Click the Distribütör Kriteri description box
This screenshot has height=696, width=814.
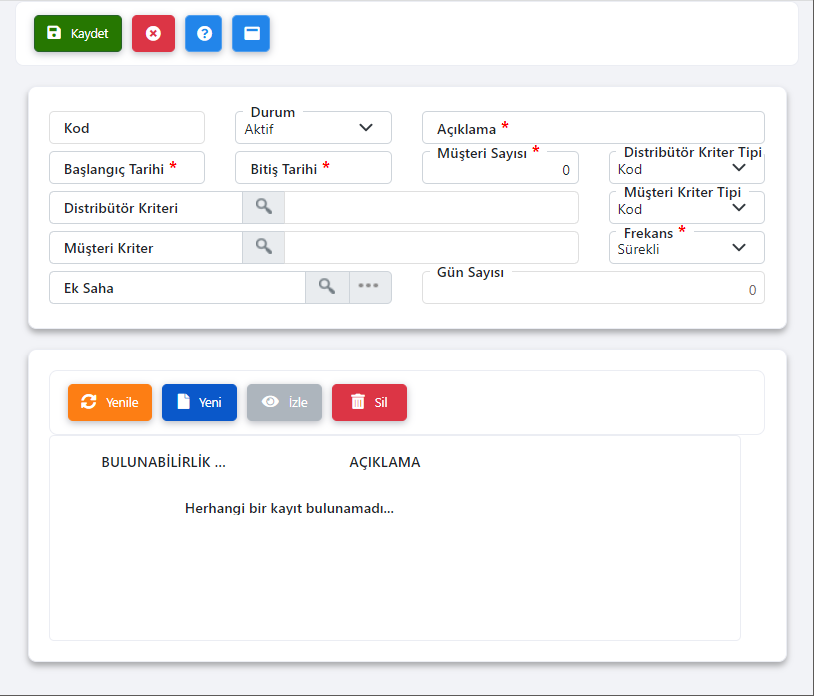point(431,208)
